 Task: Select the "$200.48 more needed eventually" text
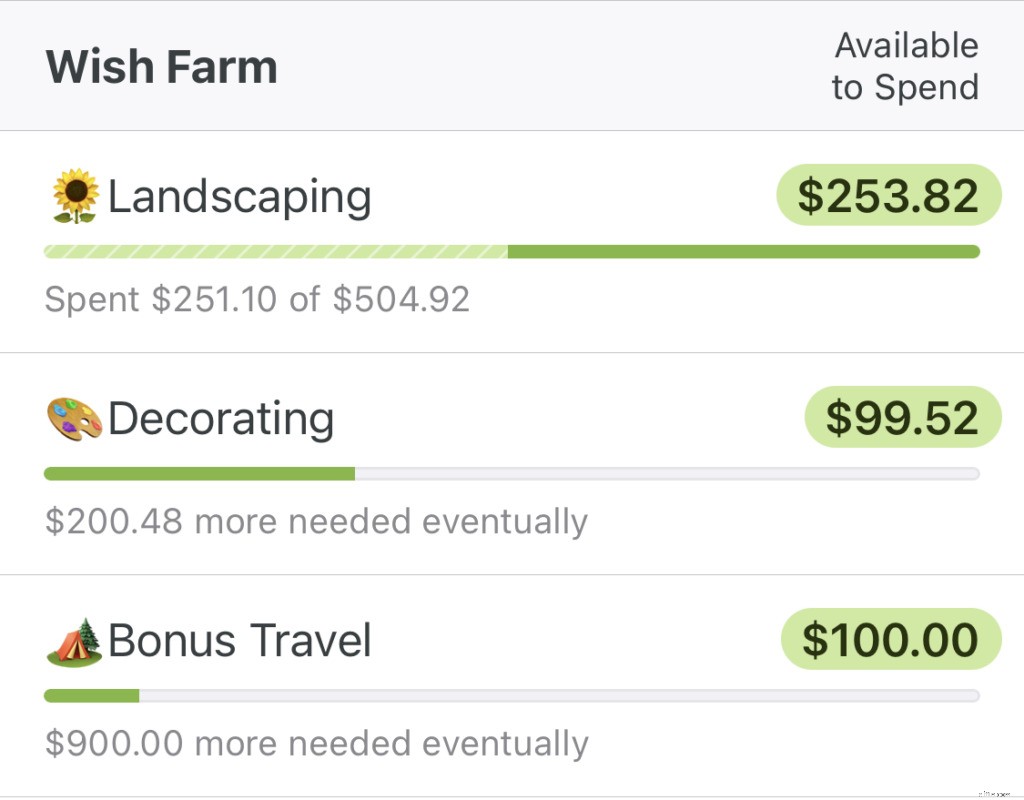pyautogui.click(x=316, y=521)
